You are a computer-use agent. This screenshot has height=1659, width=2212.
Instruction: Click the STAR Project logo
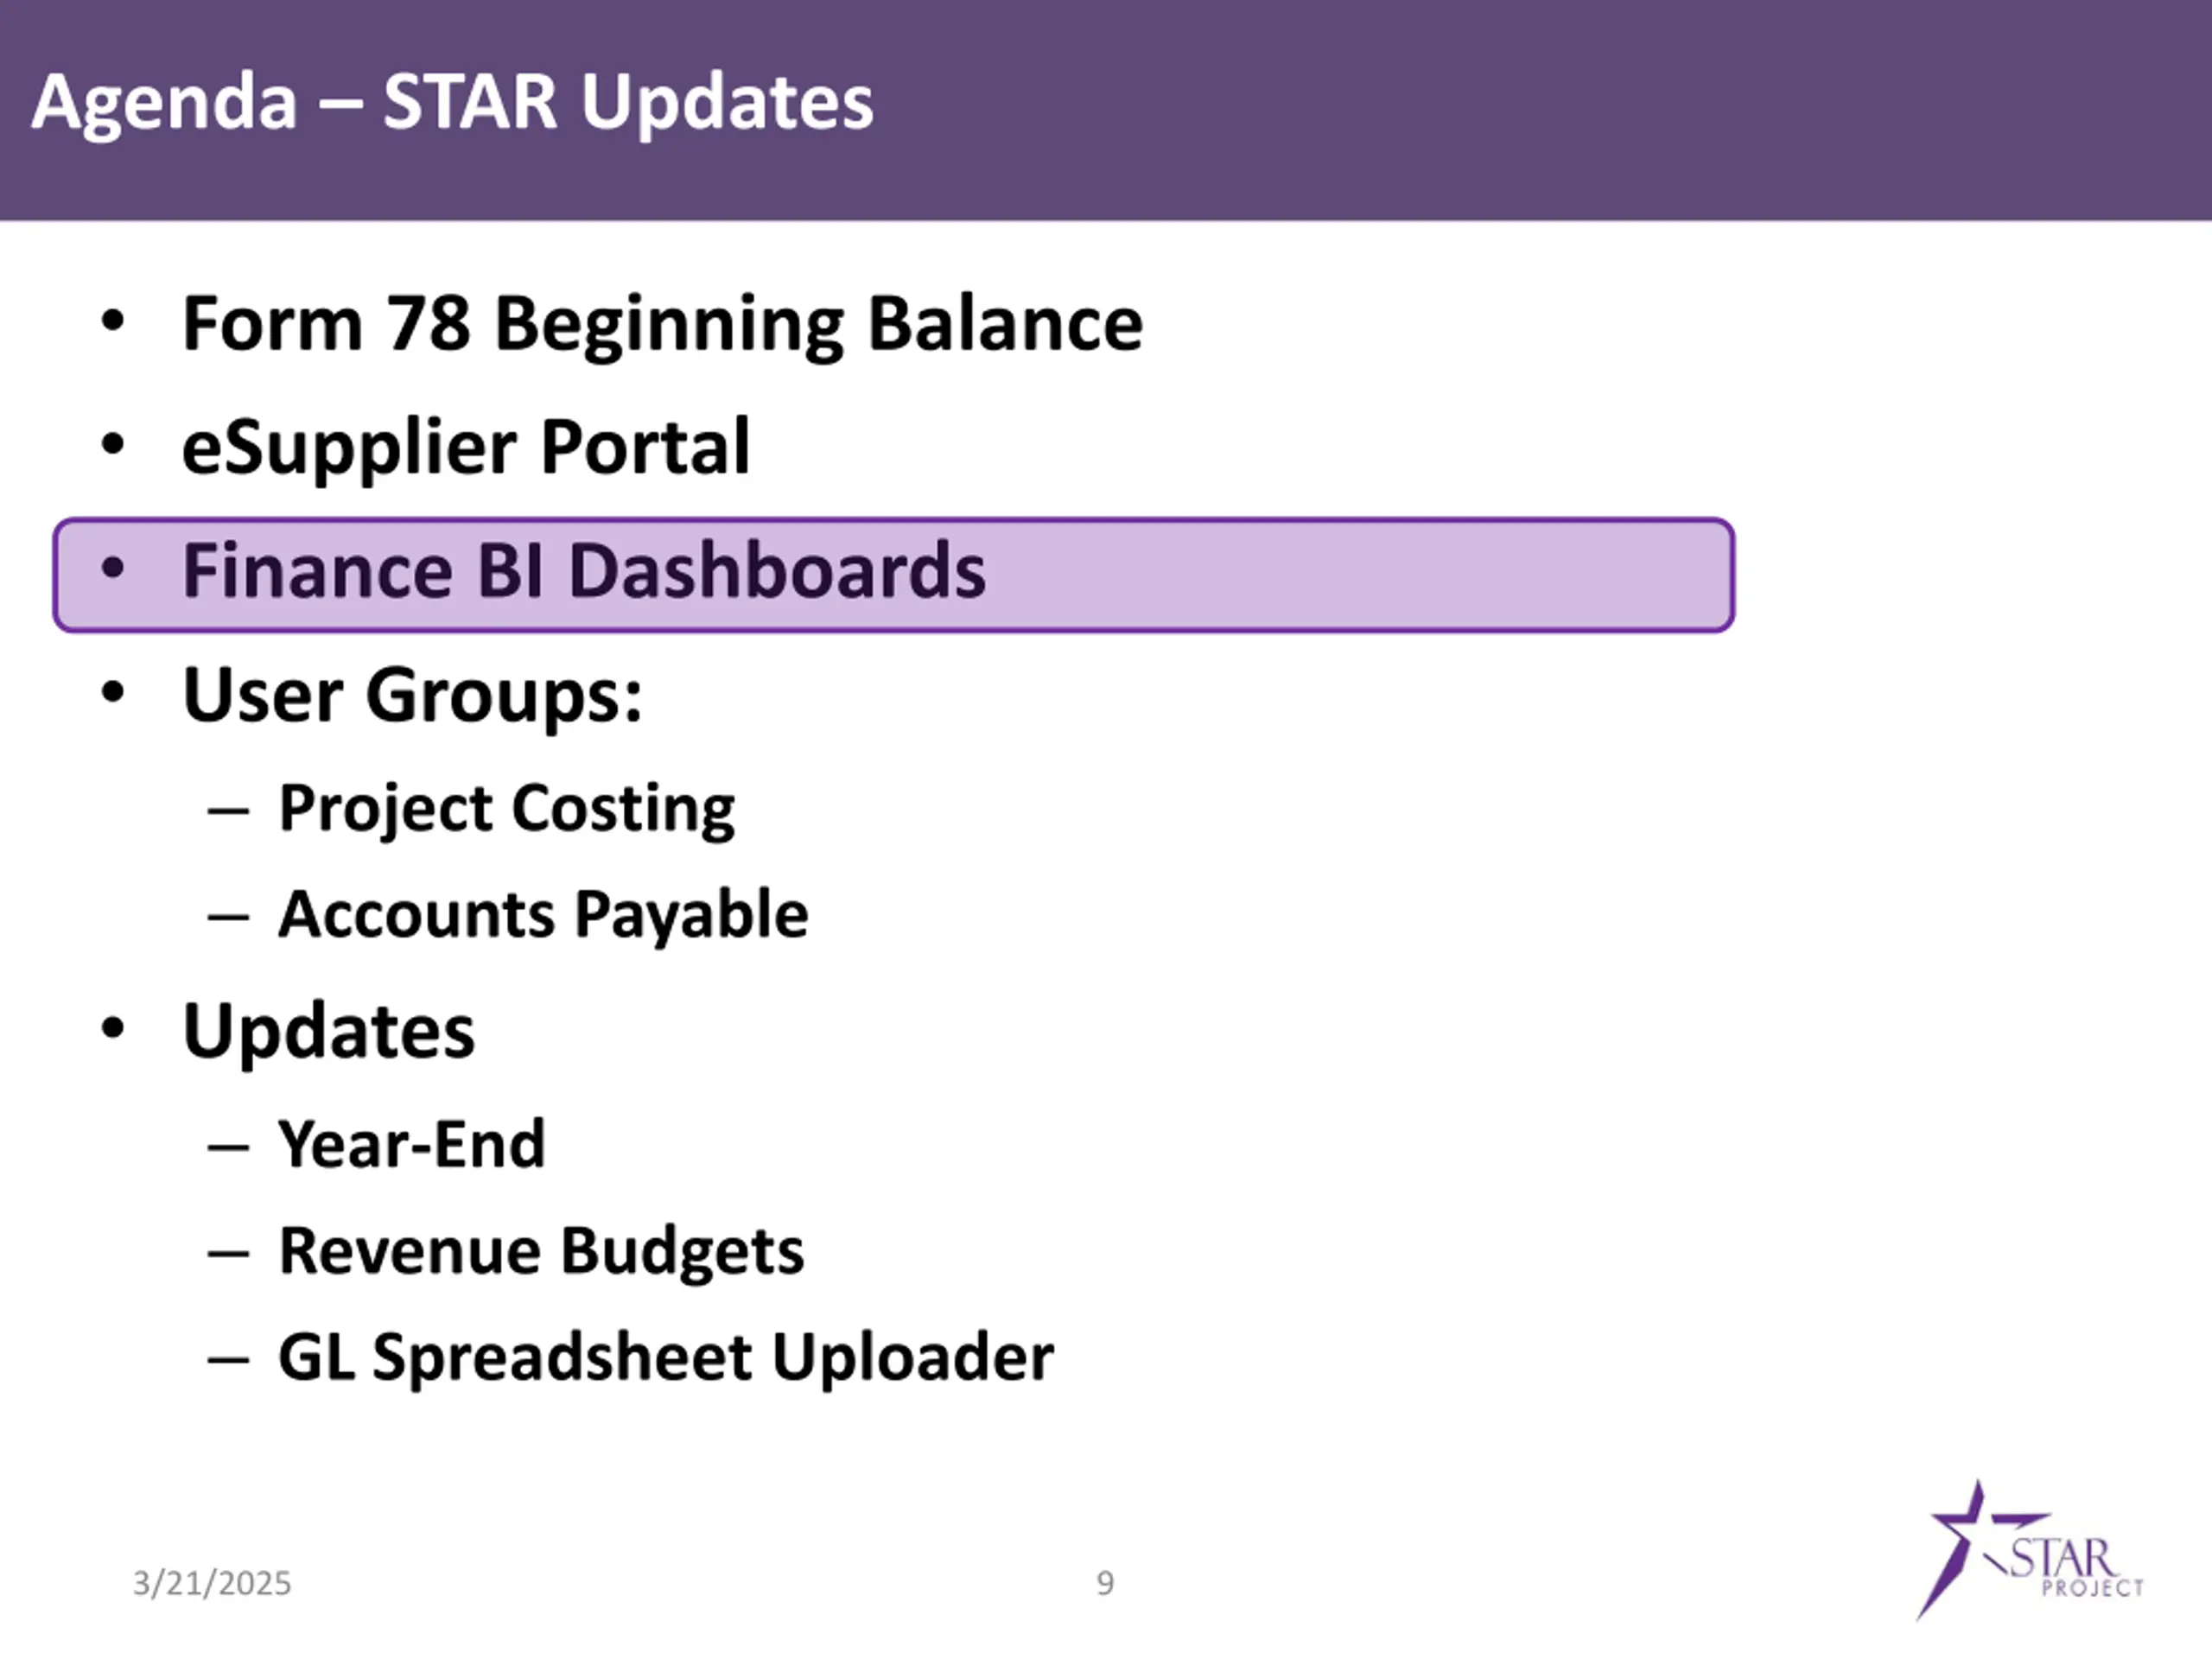[2030, 1550]
